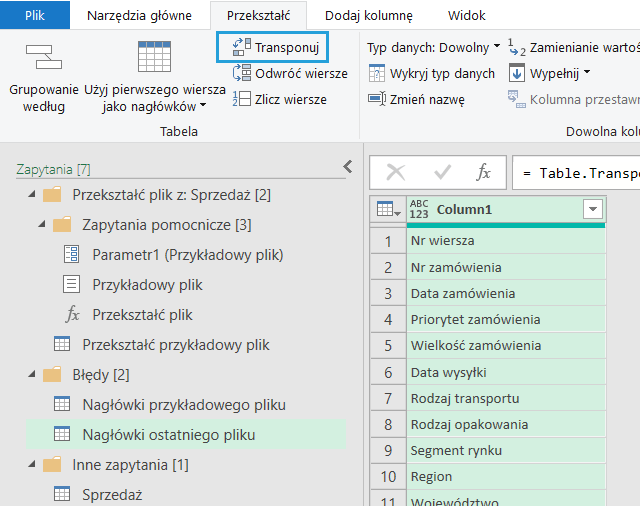This screenshot has height=506, width=640.
Task: Open the Column1 filter dropdown arrow
Action: (x=593, y=209)
